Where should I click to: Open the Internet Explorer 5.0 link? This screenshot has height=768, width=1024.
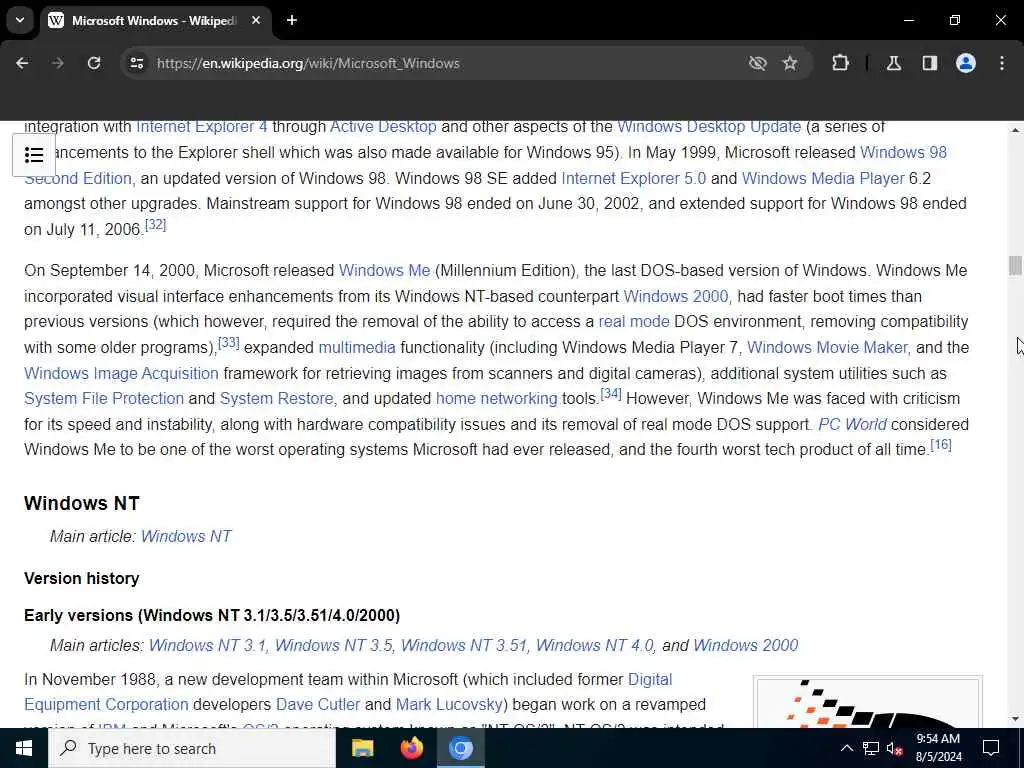pos(633,178)
